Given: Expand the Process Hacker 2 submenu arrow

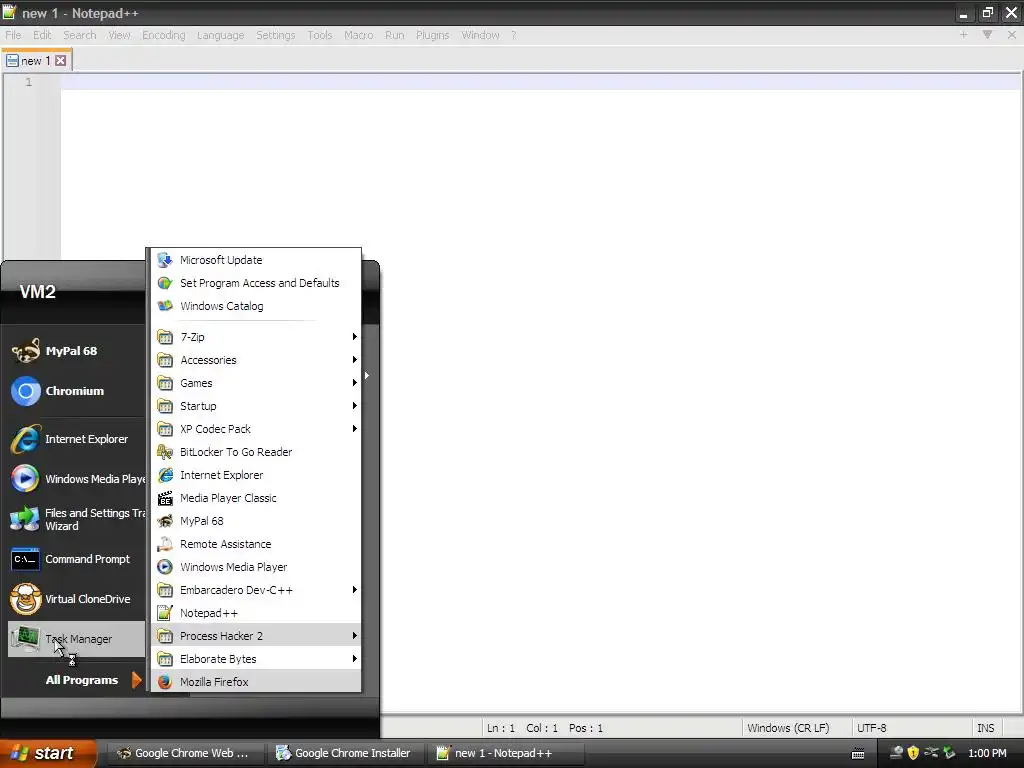Looking at the screenshot, I should (355, 636).
